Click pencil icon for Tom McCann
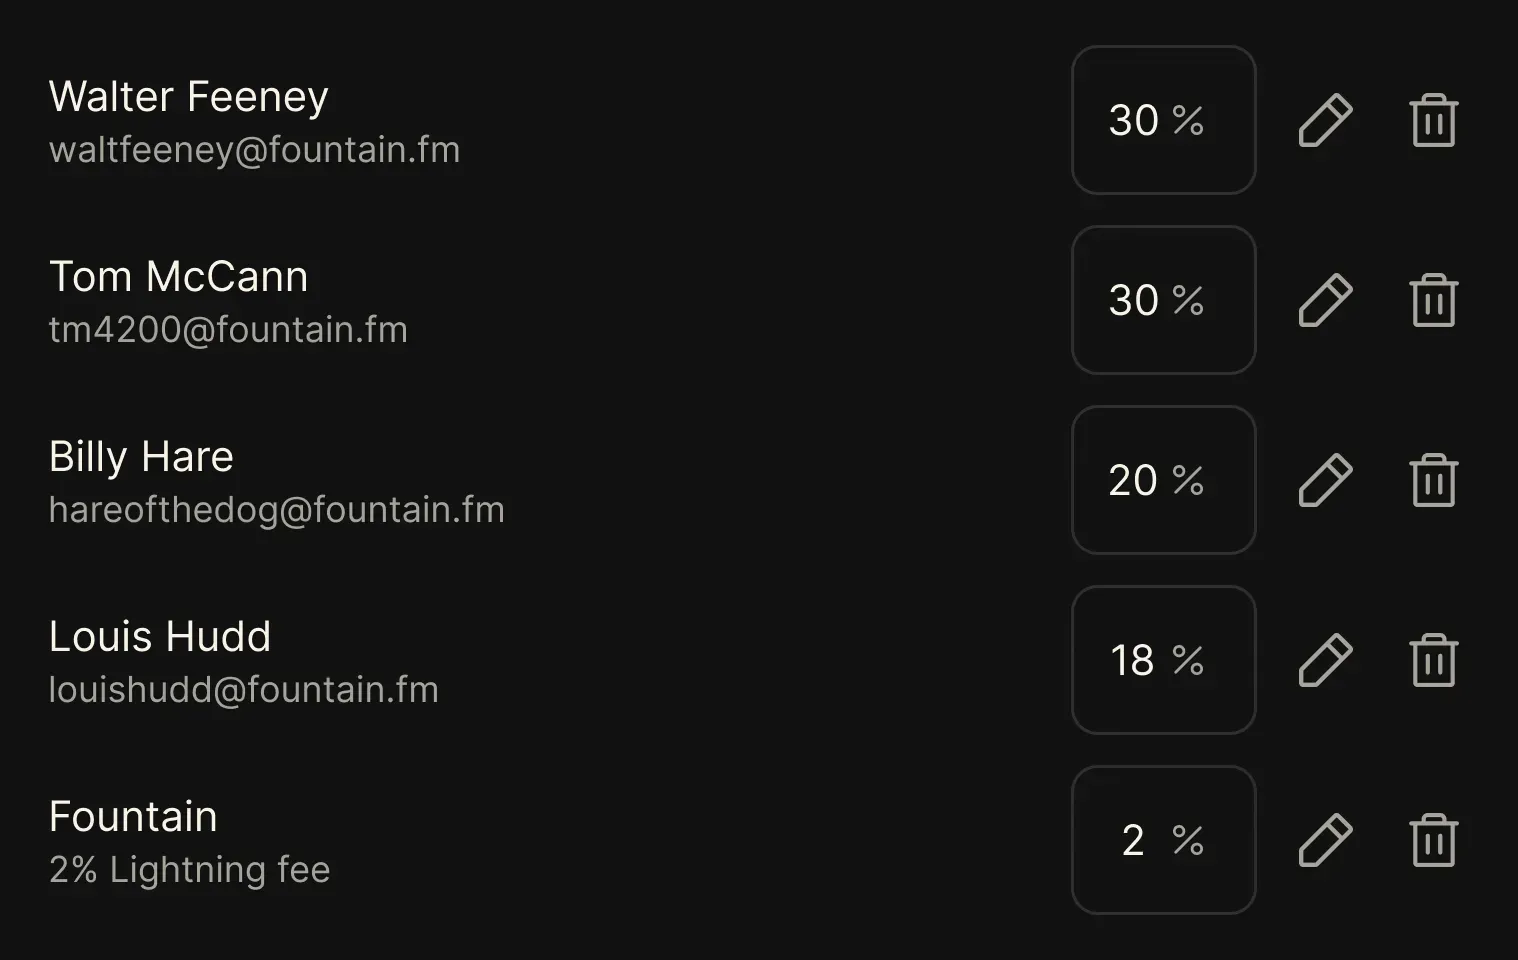 click(x=1325, y=300)
